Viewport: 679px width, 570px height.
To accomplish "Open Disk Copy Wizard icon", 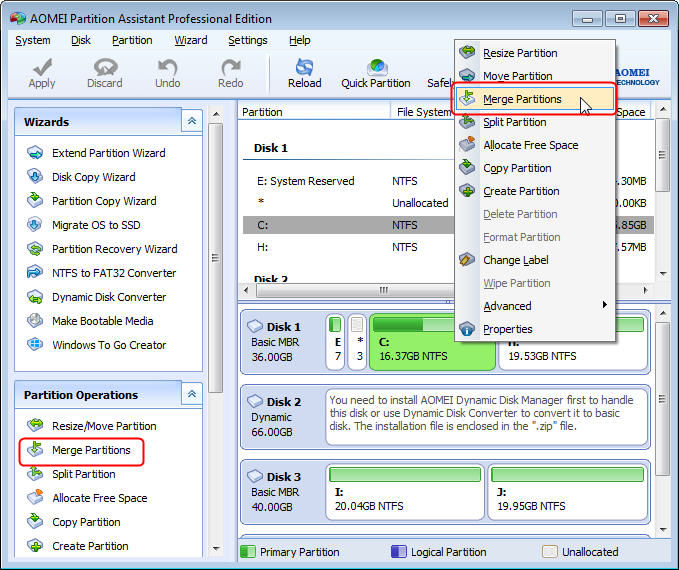I will tap(35, 177).
